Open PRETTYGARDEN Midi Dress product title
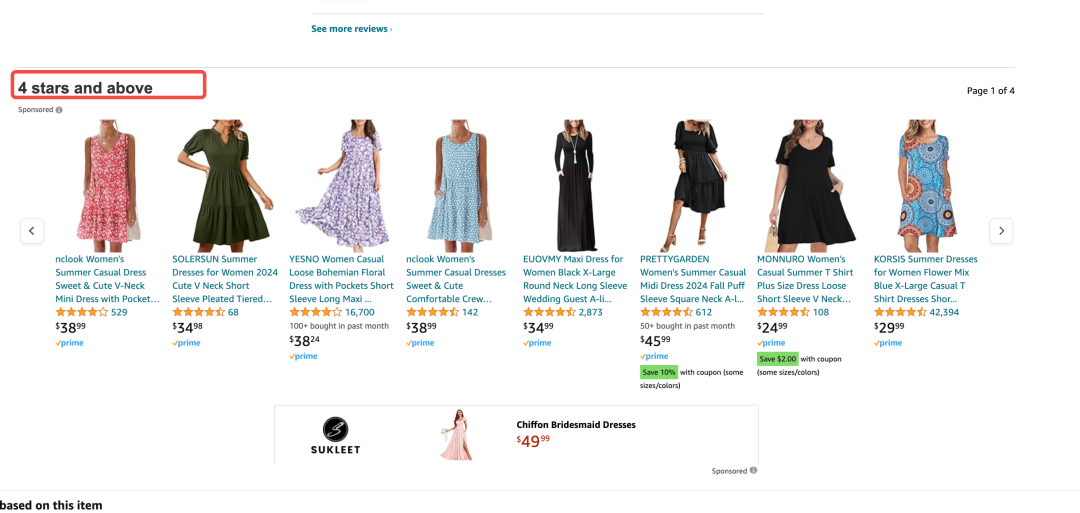This screenshot has height=513, width=1080. pyautogui.click(x=693, y=278)
